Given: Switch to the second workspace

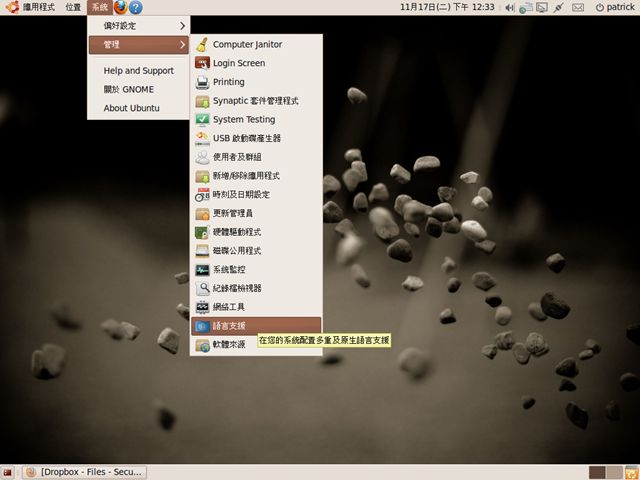Looking at the screenshot, I should coord(614,473).
